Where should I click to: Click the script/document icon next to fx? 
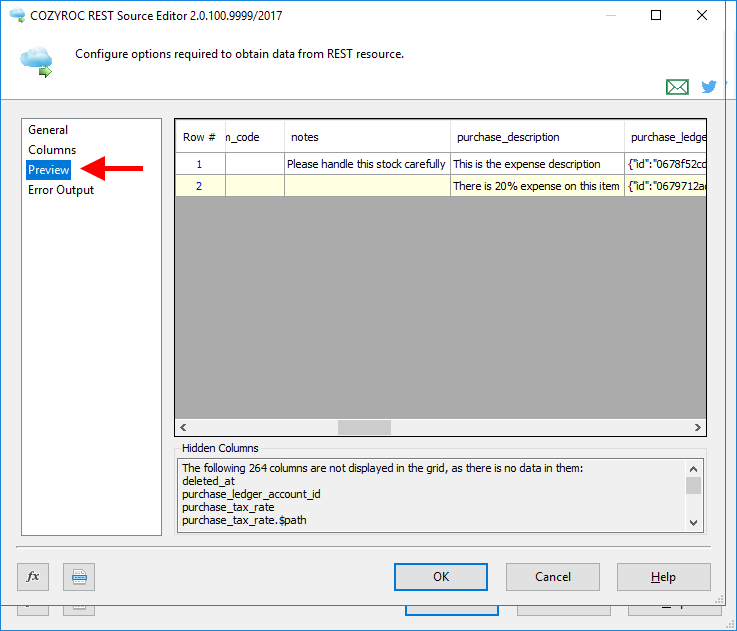point(79,576)
